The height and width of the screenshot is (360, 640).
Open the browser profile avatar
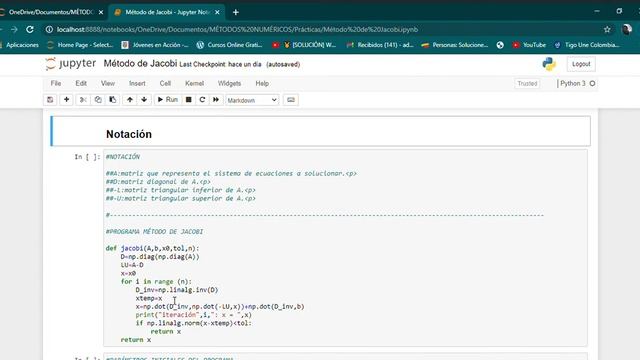point(627,29)
